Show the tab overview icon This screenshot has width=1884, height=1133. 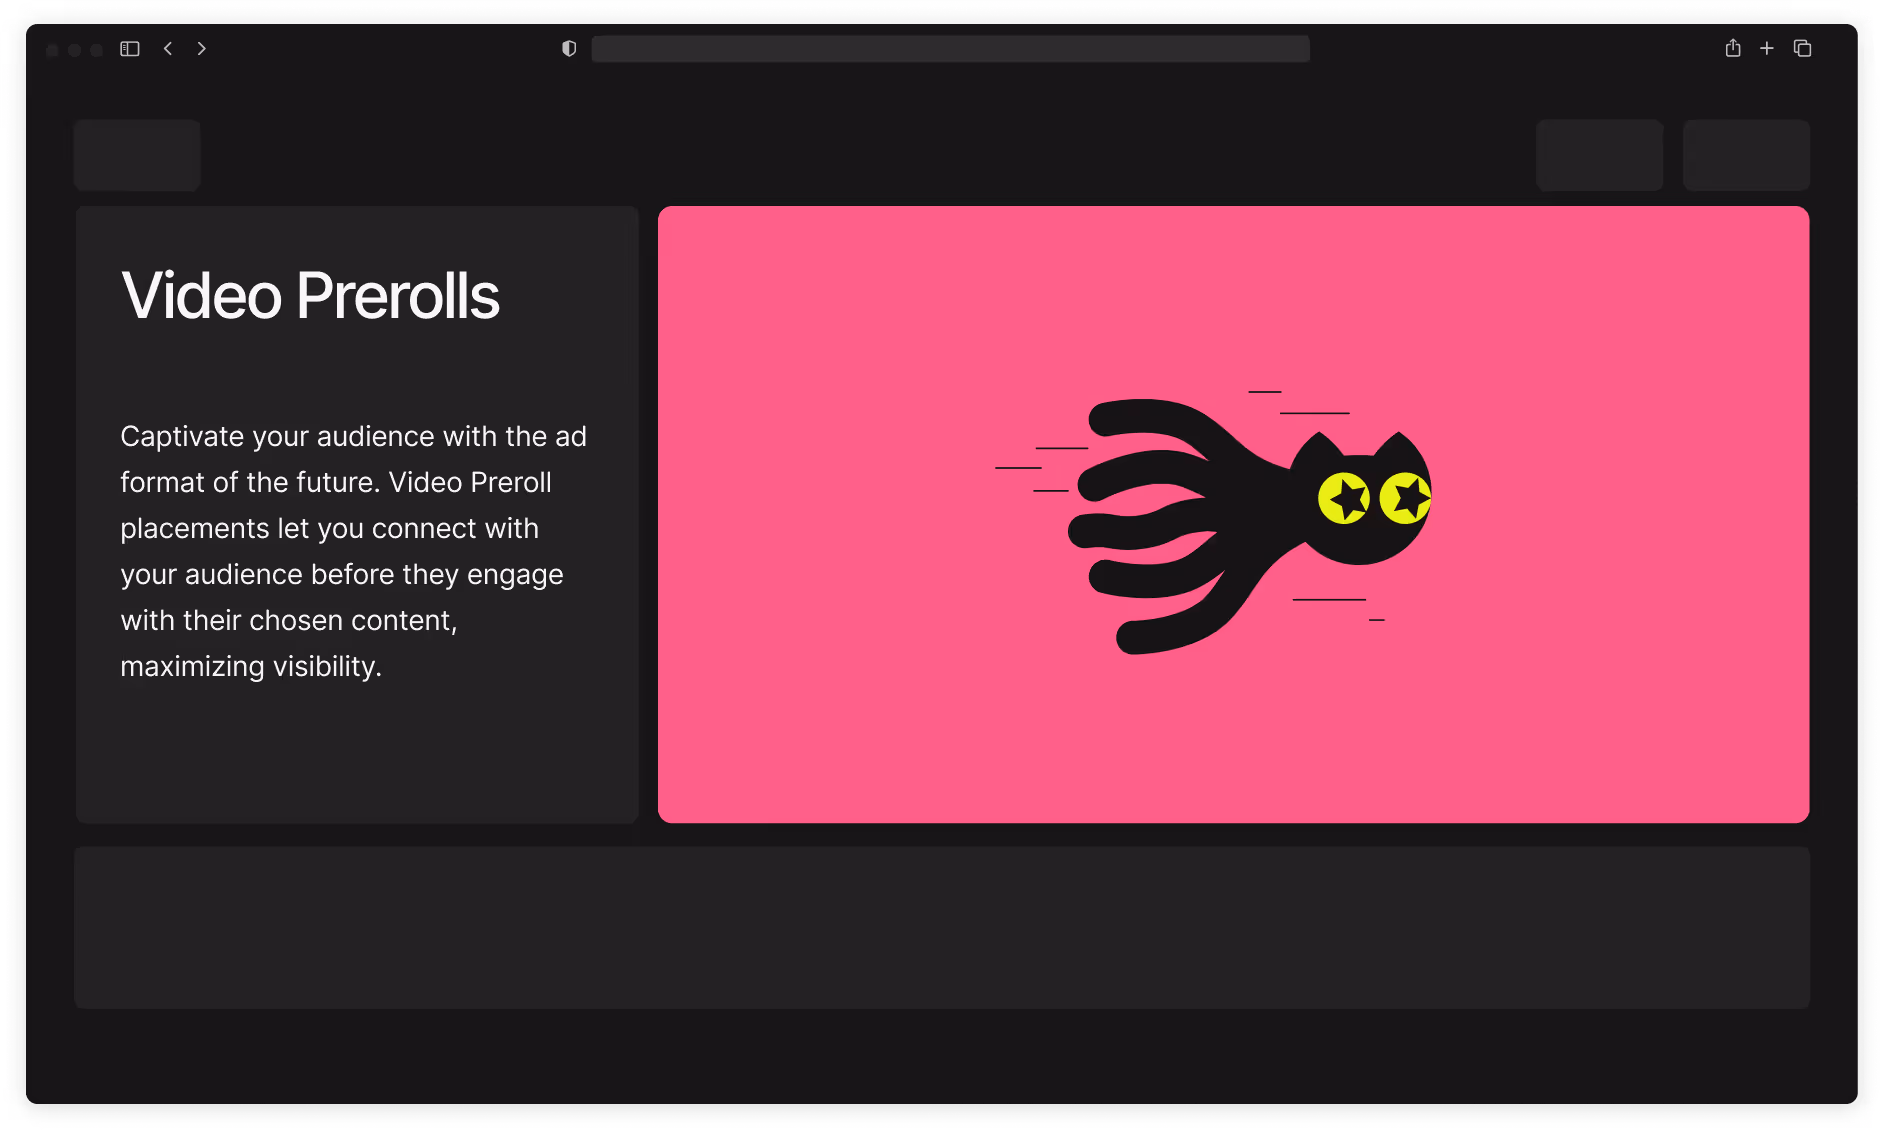(x=1803, y=48)
